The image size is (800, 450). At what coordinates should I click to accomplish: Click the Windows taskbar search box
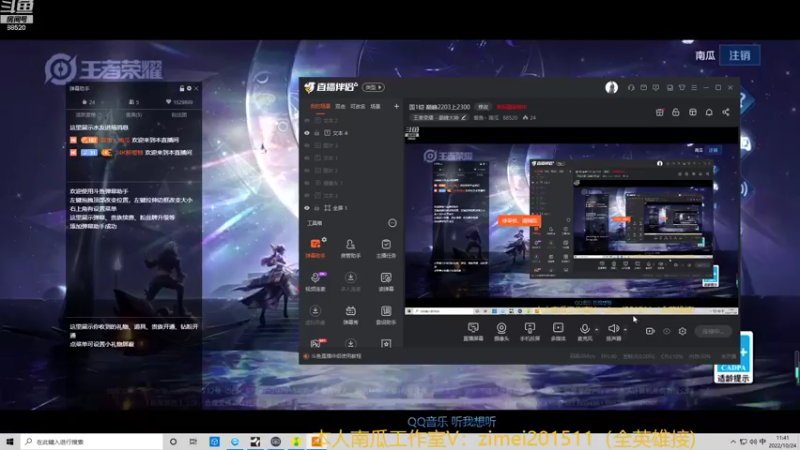[x=92, y=441]
